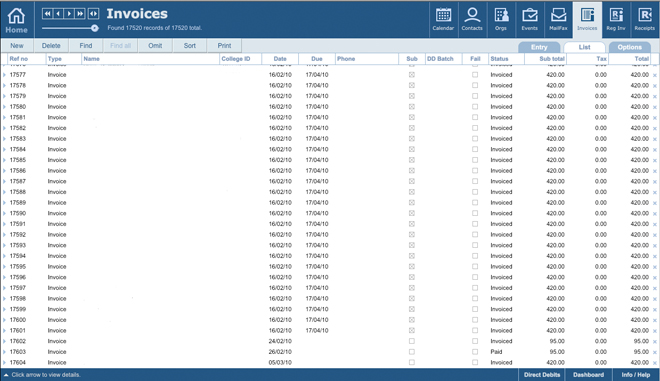Open Dashboard from the bottom bar

(x=588, y=375)
